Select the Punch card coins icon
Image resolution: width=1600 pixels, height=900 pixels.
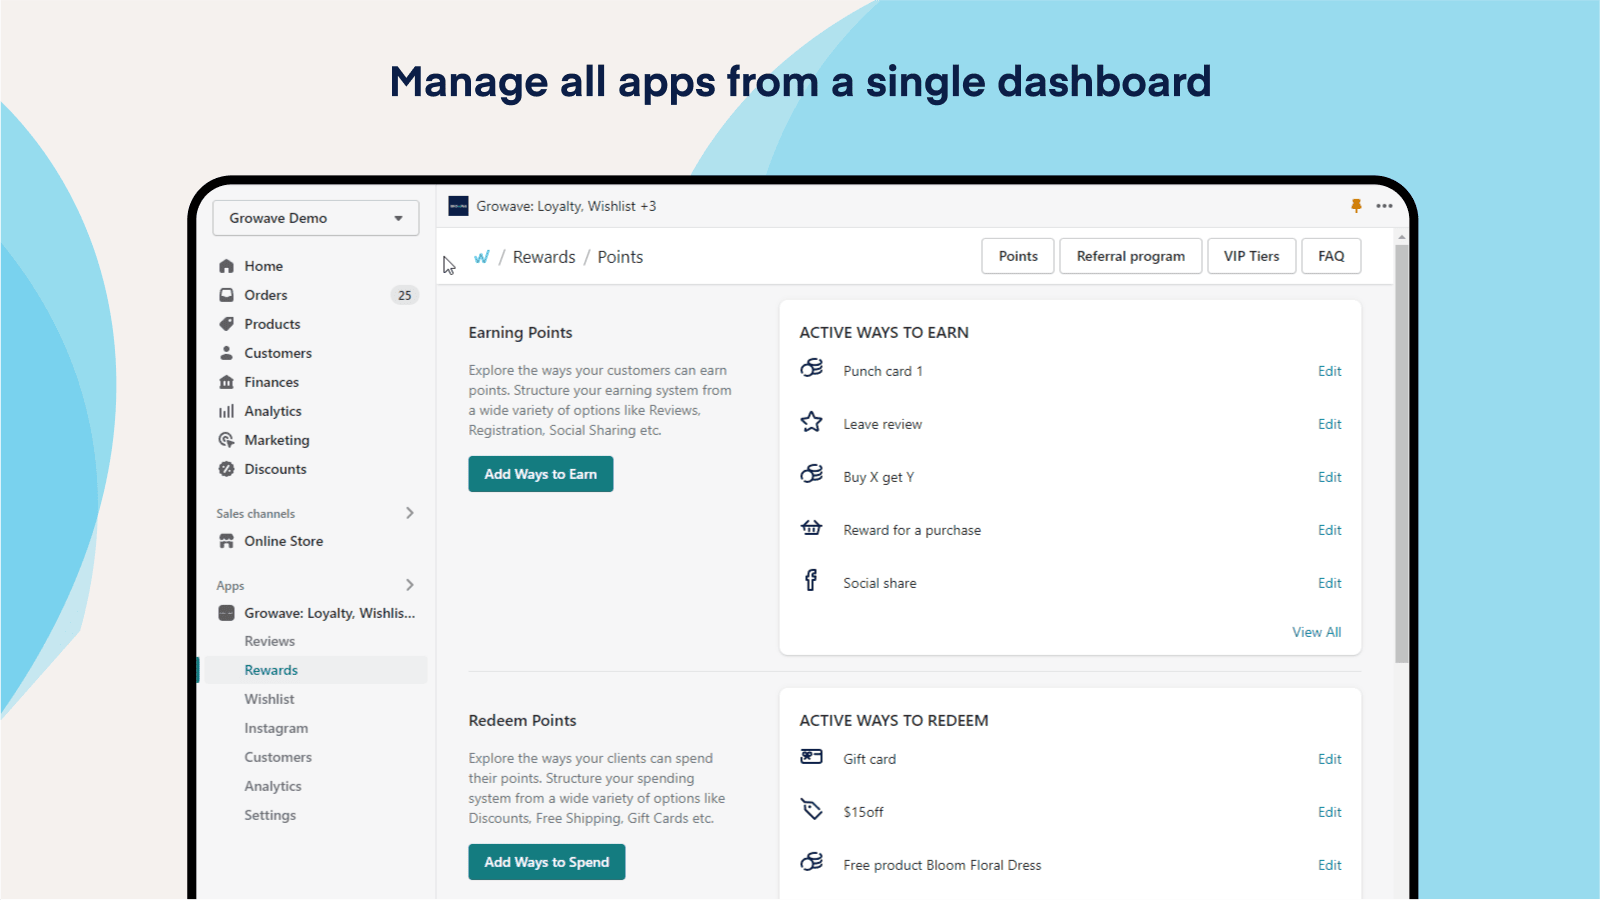tap(812, 369)
